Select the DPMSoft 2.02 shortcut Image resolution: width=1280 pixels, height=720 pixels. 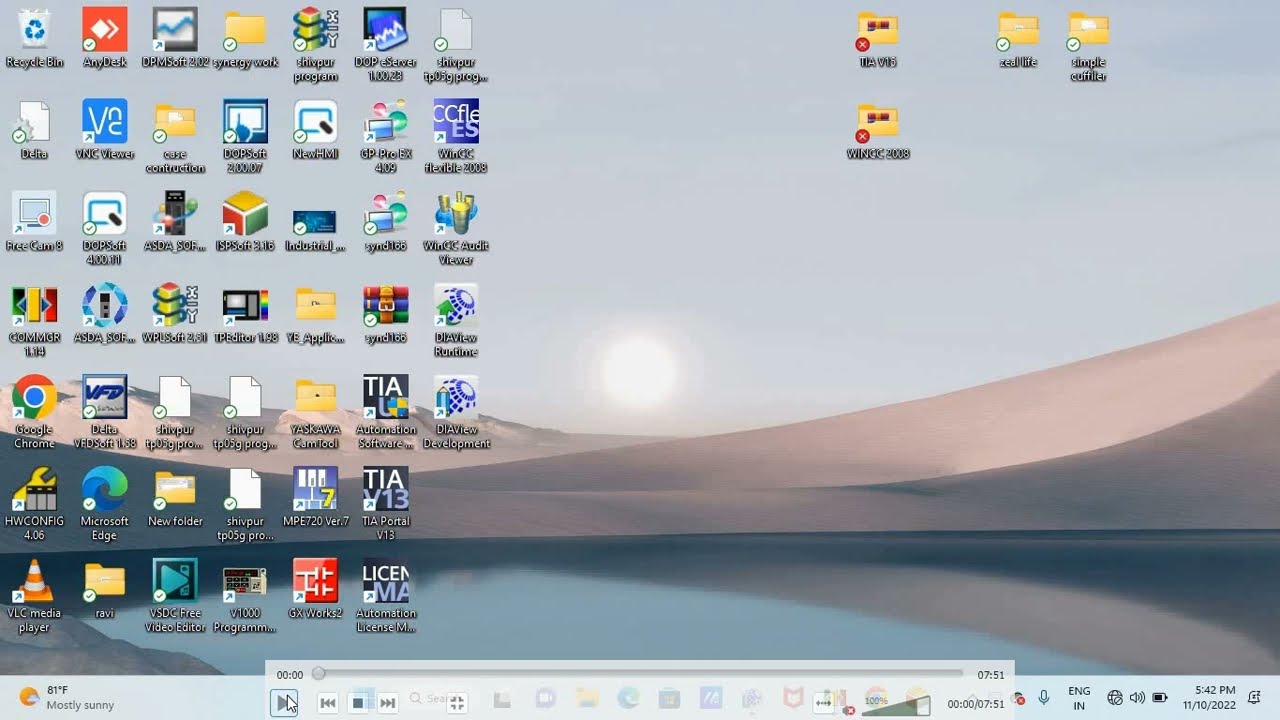click(x=175, y=39)
